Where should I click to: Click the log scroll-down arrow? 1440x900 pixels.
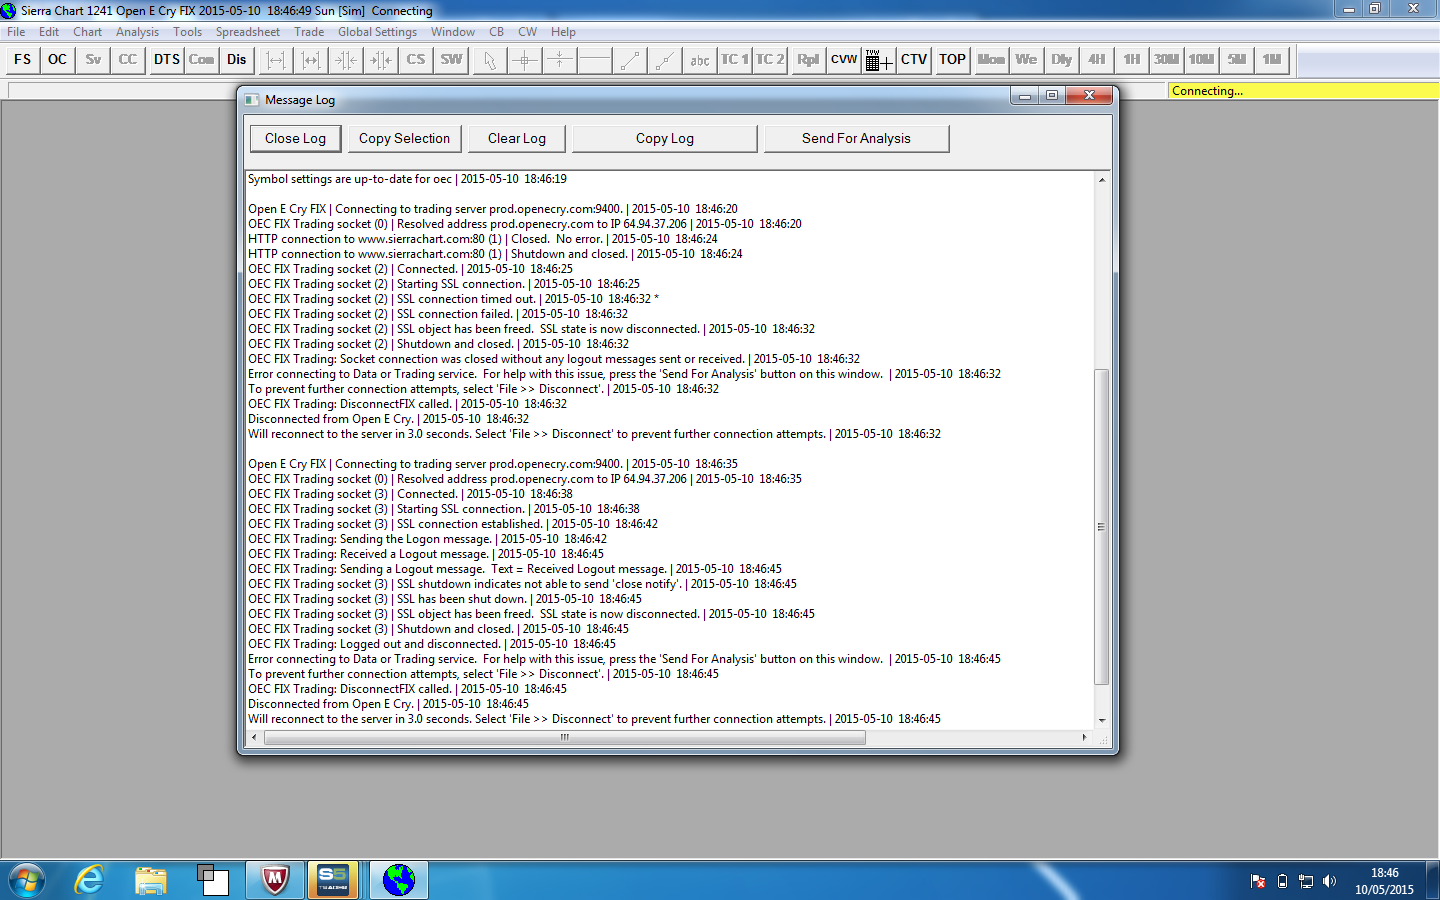(1102, 720)
